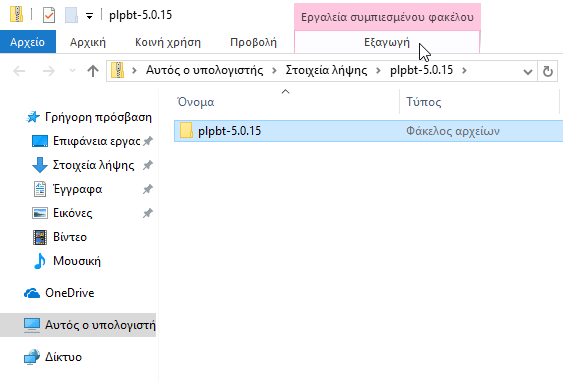This screenshot has height=382, width=563.
Task: Select the Εξαγωγή tab
Action: click(x=387, y=42)
